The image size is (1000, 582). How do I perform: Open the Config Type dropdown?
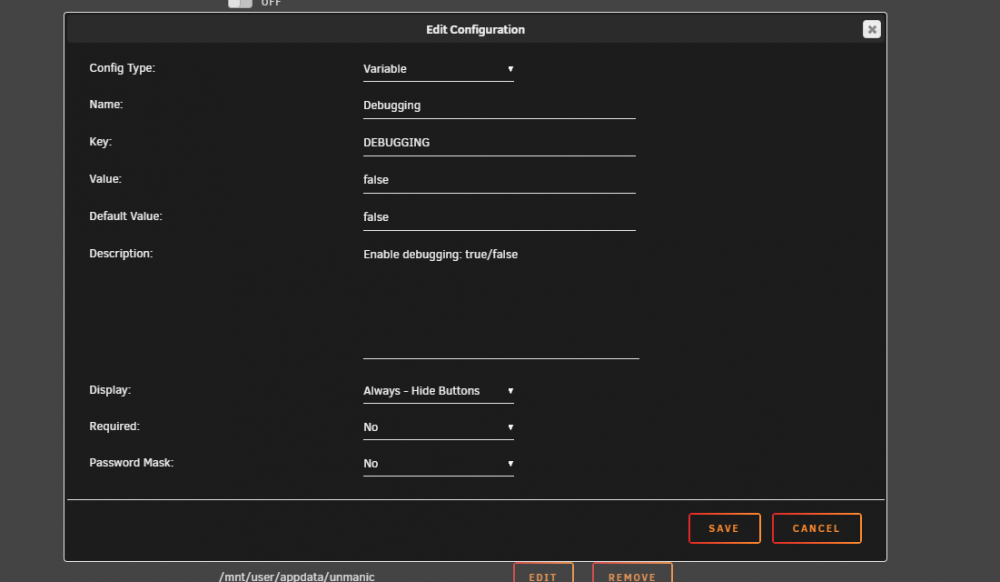click(438, 69)
